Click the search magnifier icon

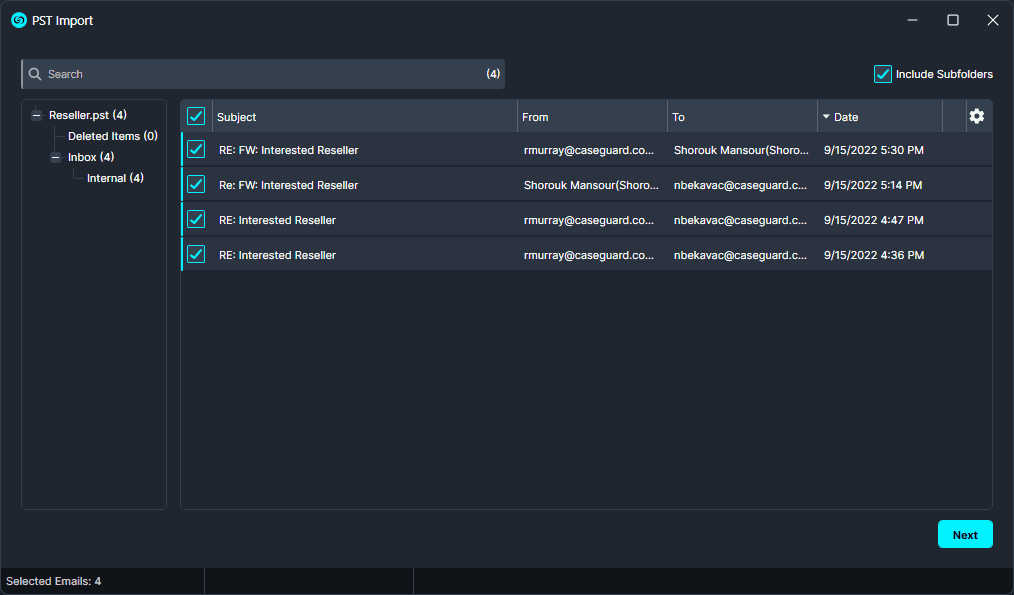click(x=35, y=74)
